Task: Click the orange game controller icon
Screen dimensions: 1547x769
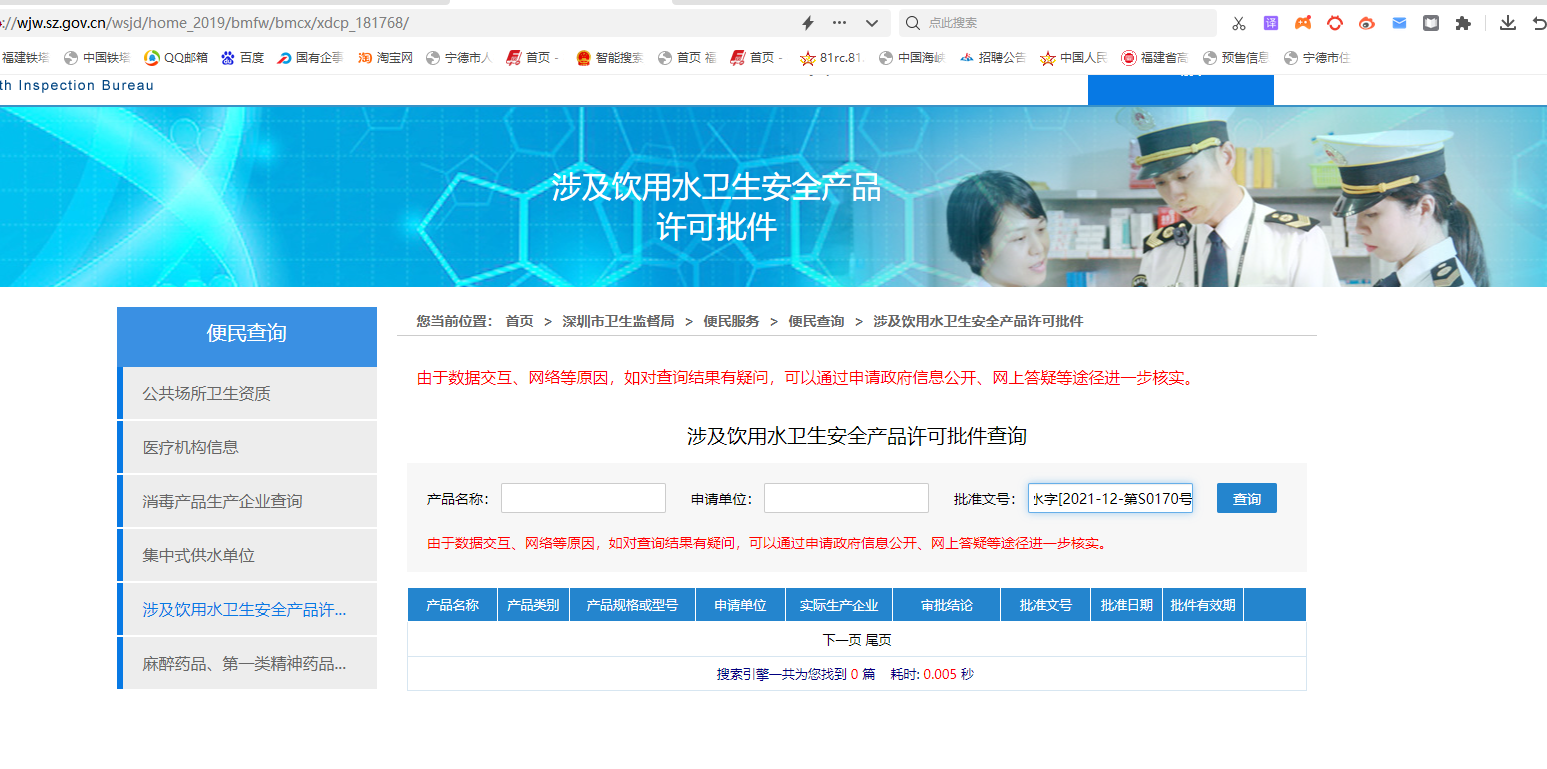Action: pos(1303,23)
